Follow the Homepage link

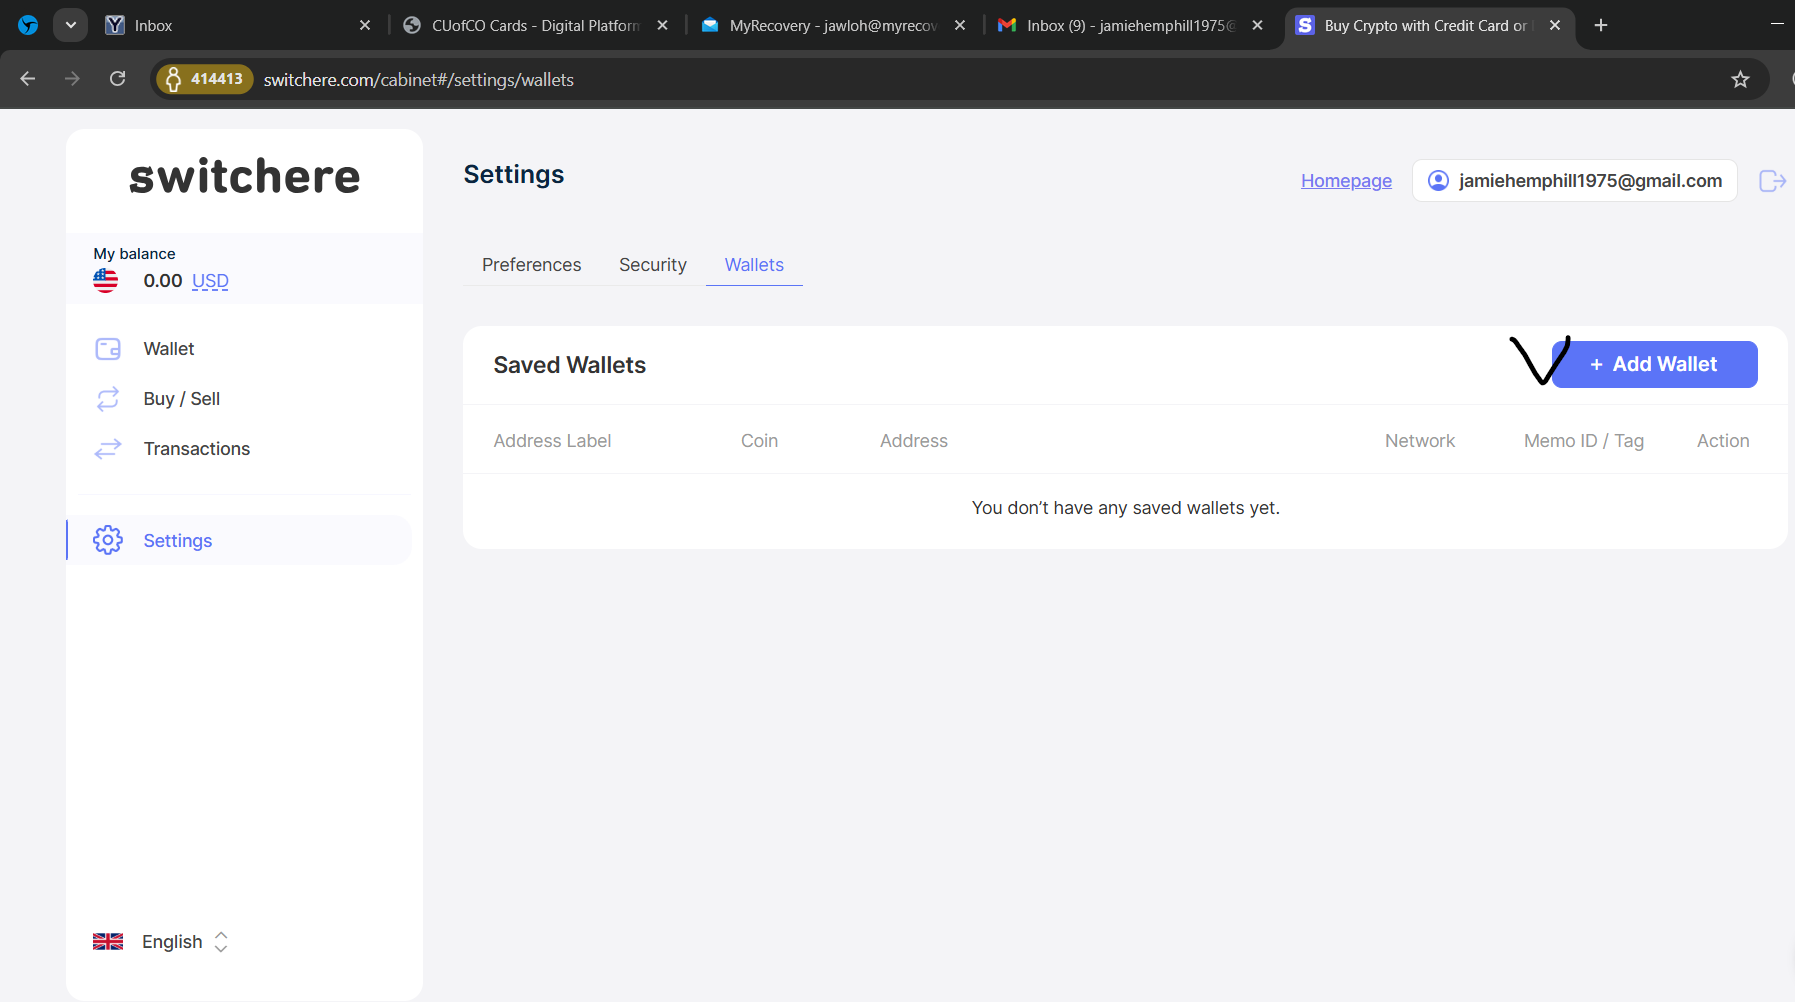(1346, 181)
